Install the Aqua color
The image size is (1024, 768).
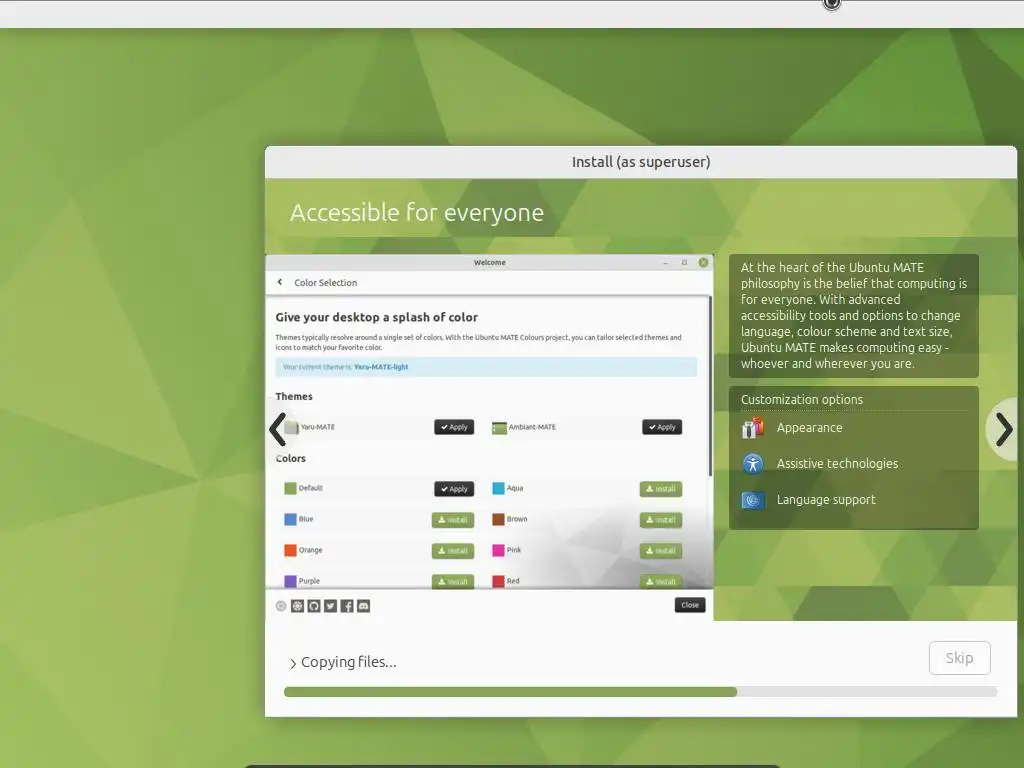[661, 488]
